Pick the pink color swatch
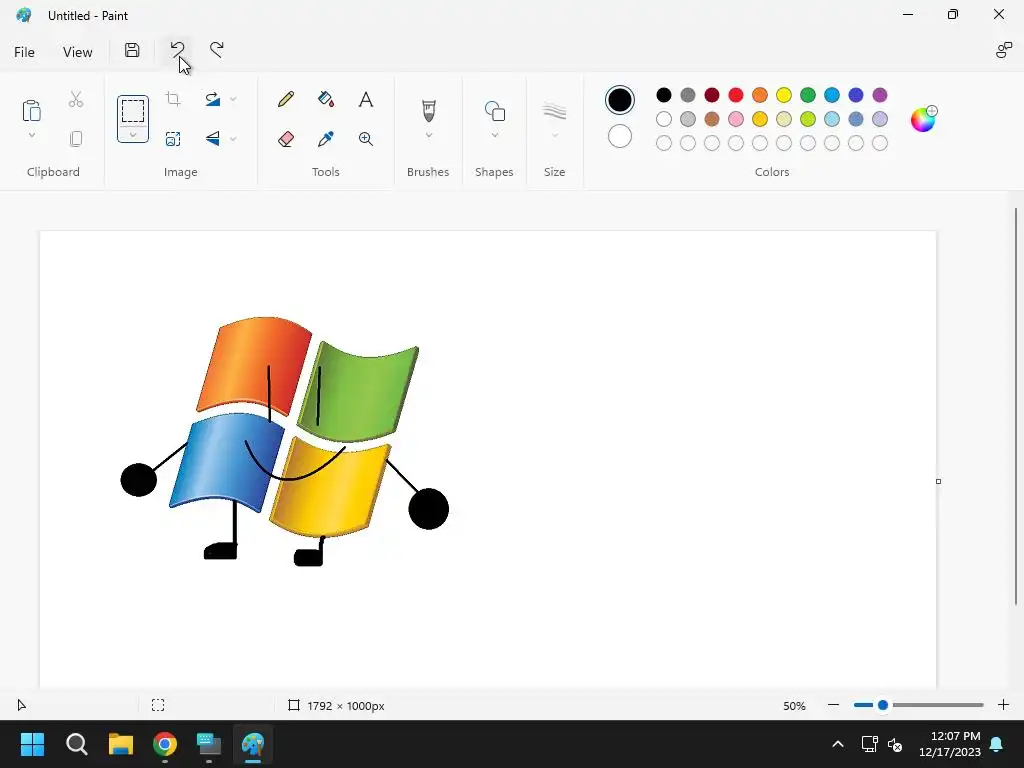The image size is (1024, 768). (x=736, y=119)
